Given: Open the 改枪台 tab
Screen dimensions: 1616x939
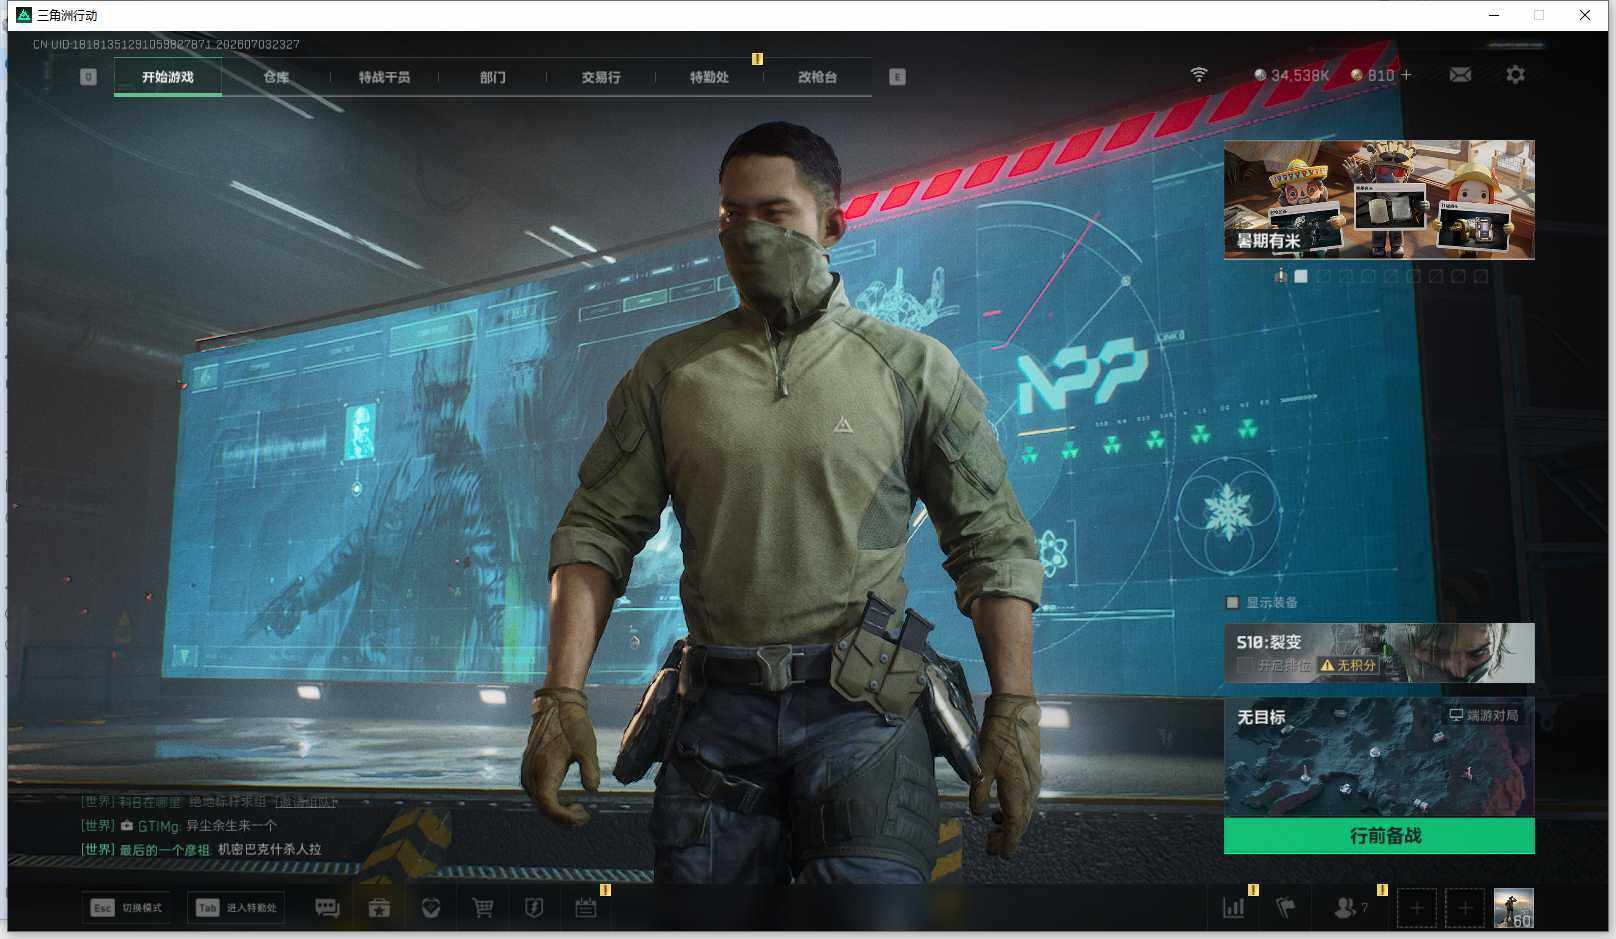Looking at the screenshot, I should click(x=817, y=77).
